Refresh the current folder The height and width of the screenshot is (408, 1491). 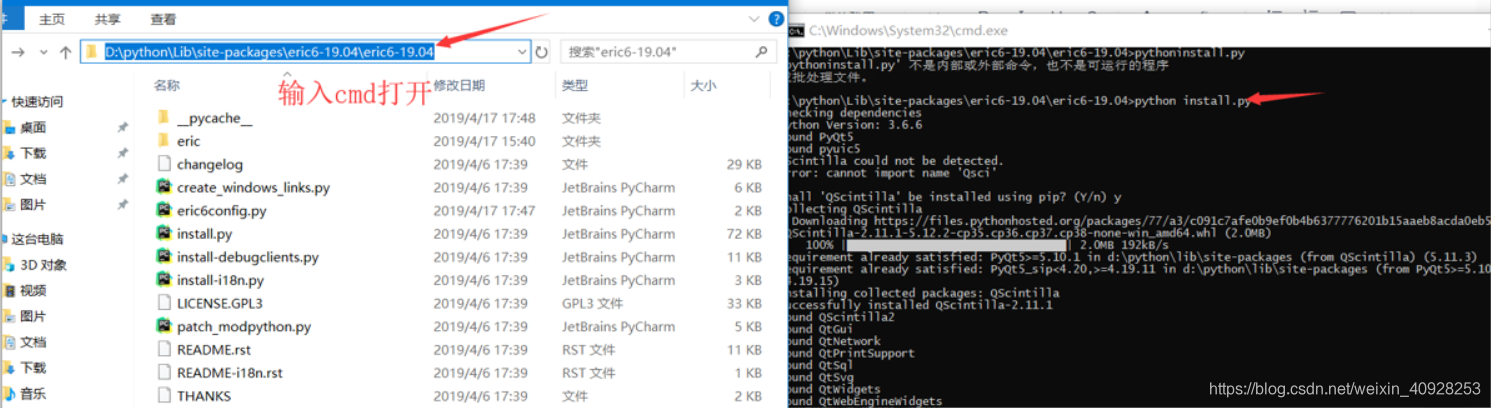542,52
